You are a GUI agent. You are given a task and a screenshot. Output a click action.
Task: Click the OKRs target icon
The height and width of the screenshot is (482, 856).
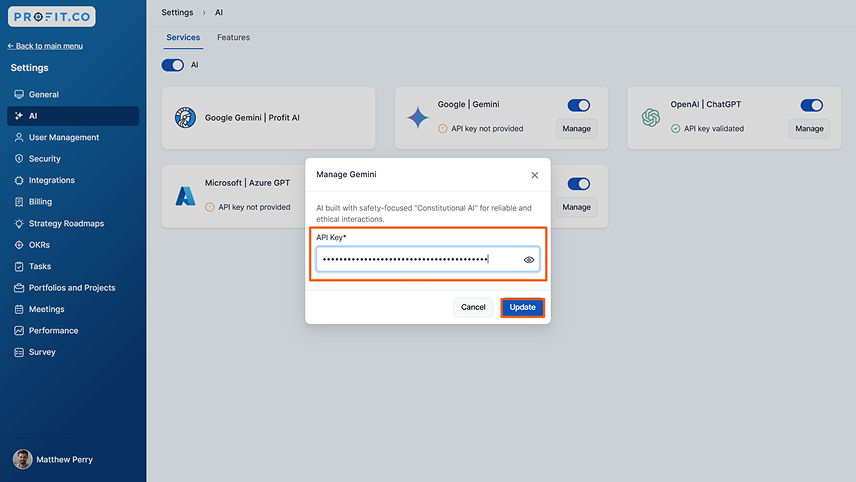[19, 245]
